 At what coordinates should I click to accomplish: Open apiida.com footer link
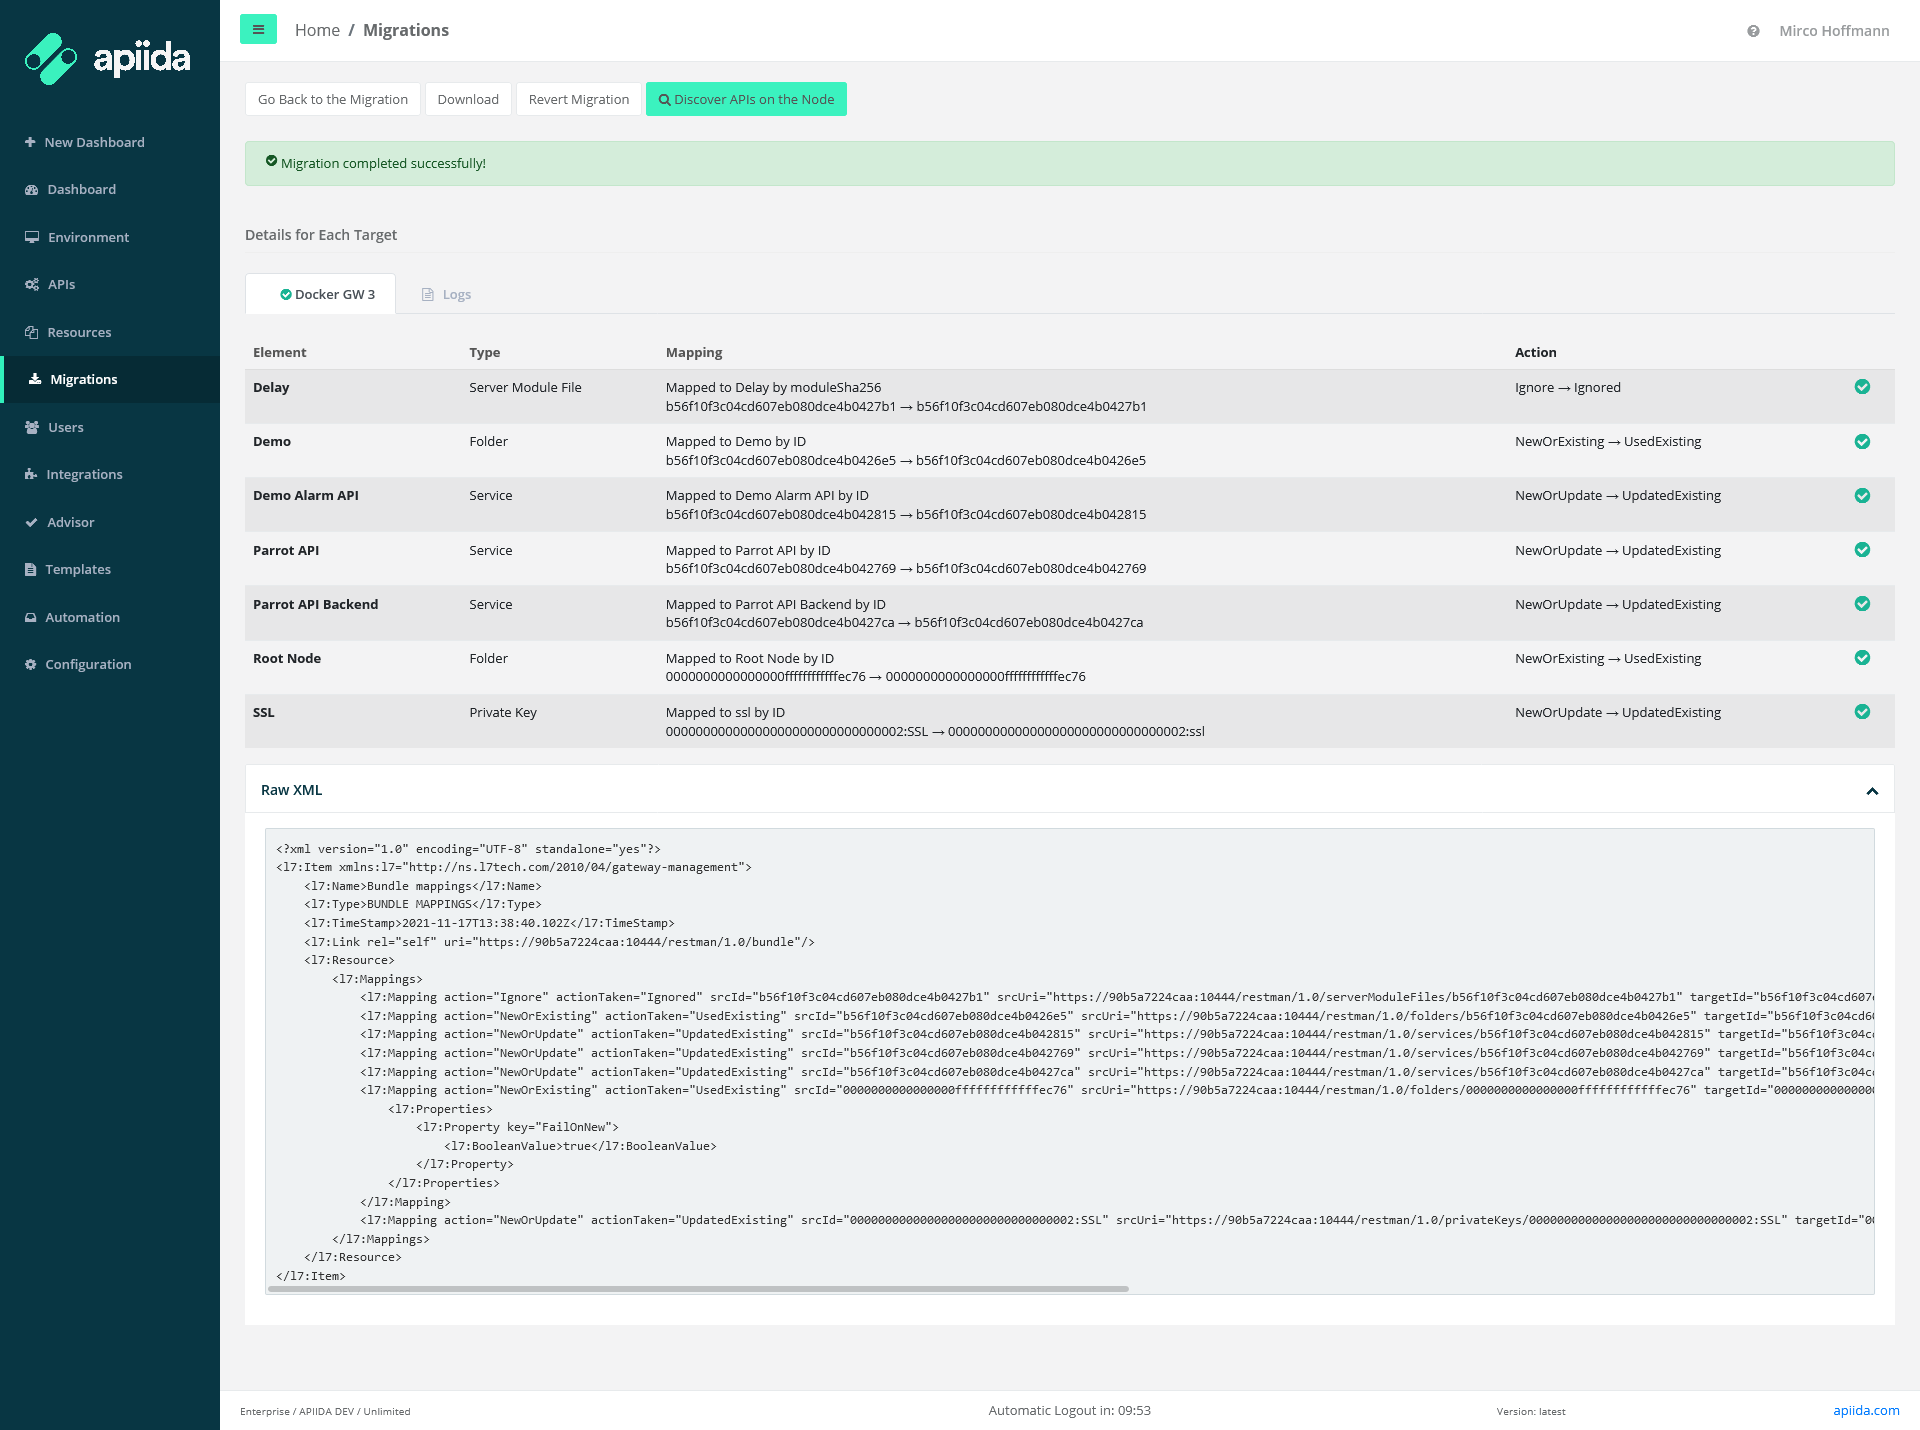(1865, 1410)
